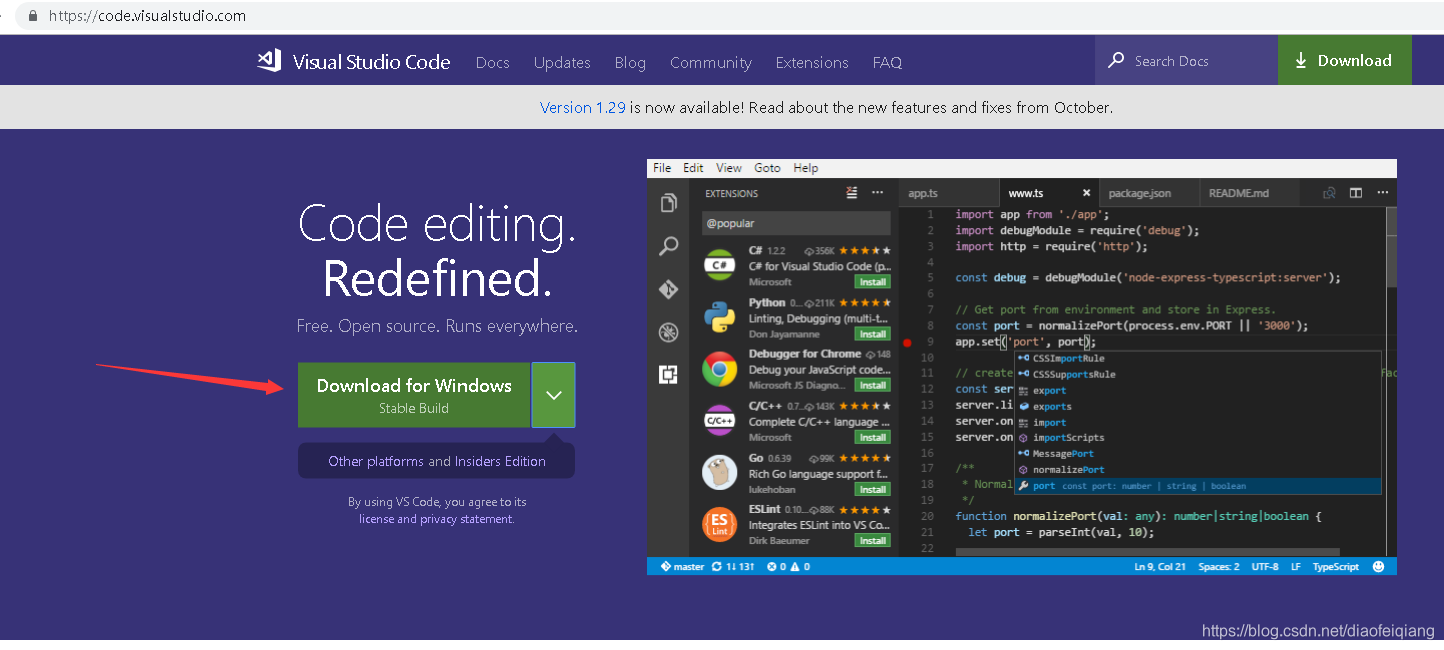Click the C# extension logo

[x=720, y=265]
